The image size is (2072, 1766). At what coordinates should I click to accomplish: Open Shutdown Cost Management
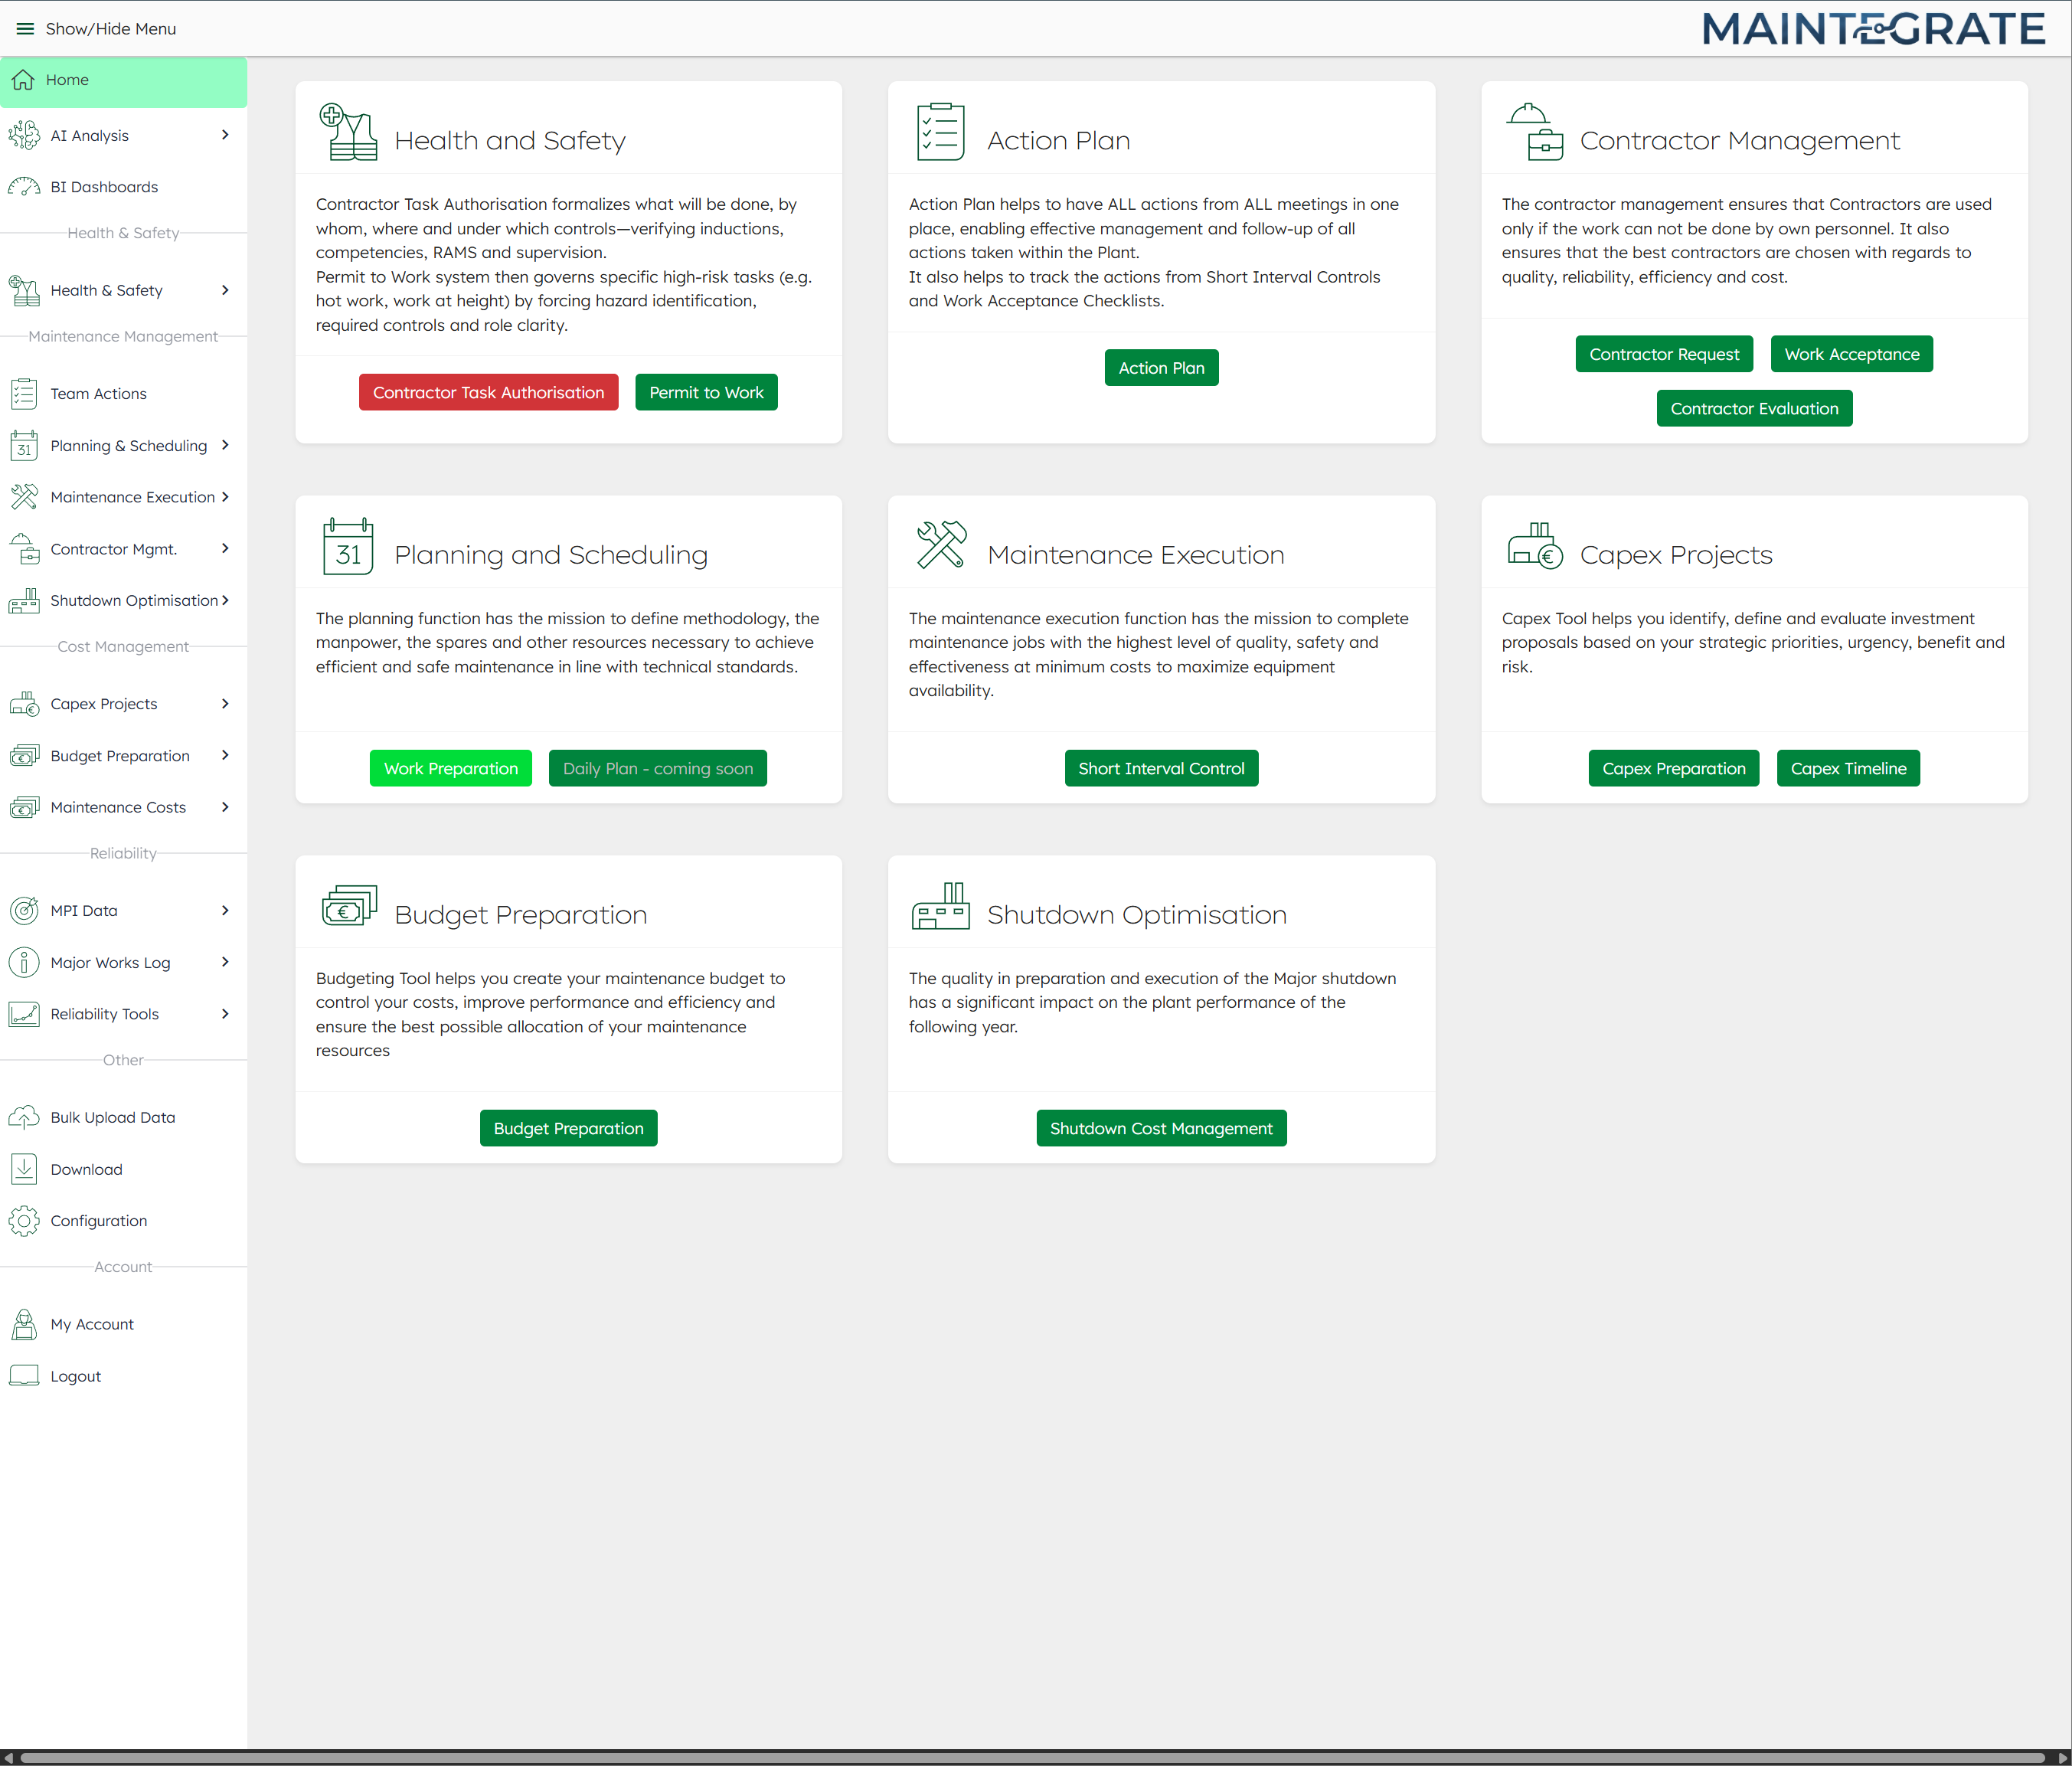pyautogui.click(x=1161, y=1128)
